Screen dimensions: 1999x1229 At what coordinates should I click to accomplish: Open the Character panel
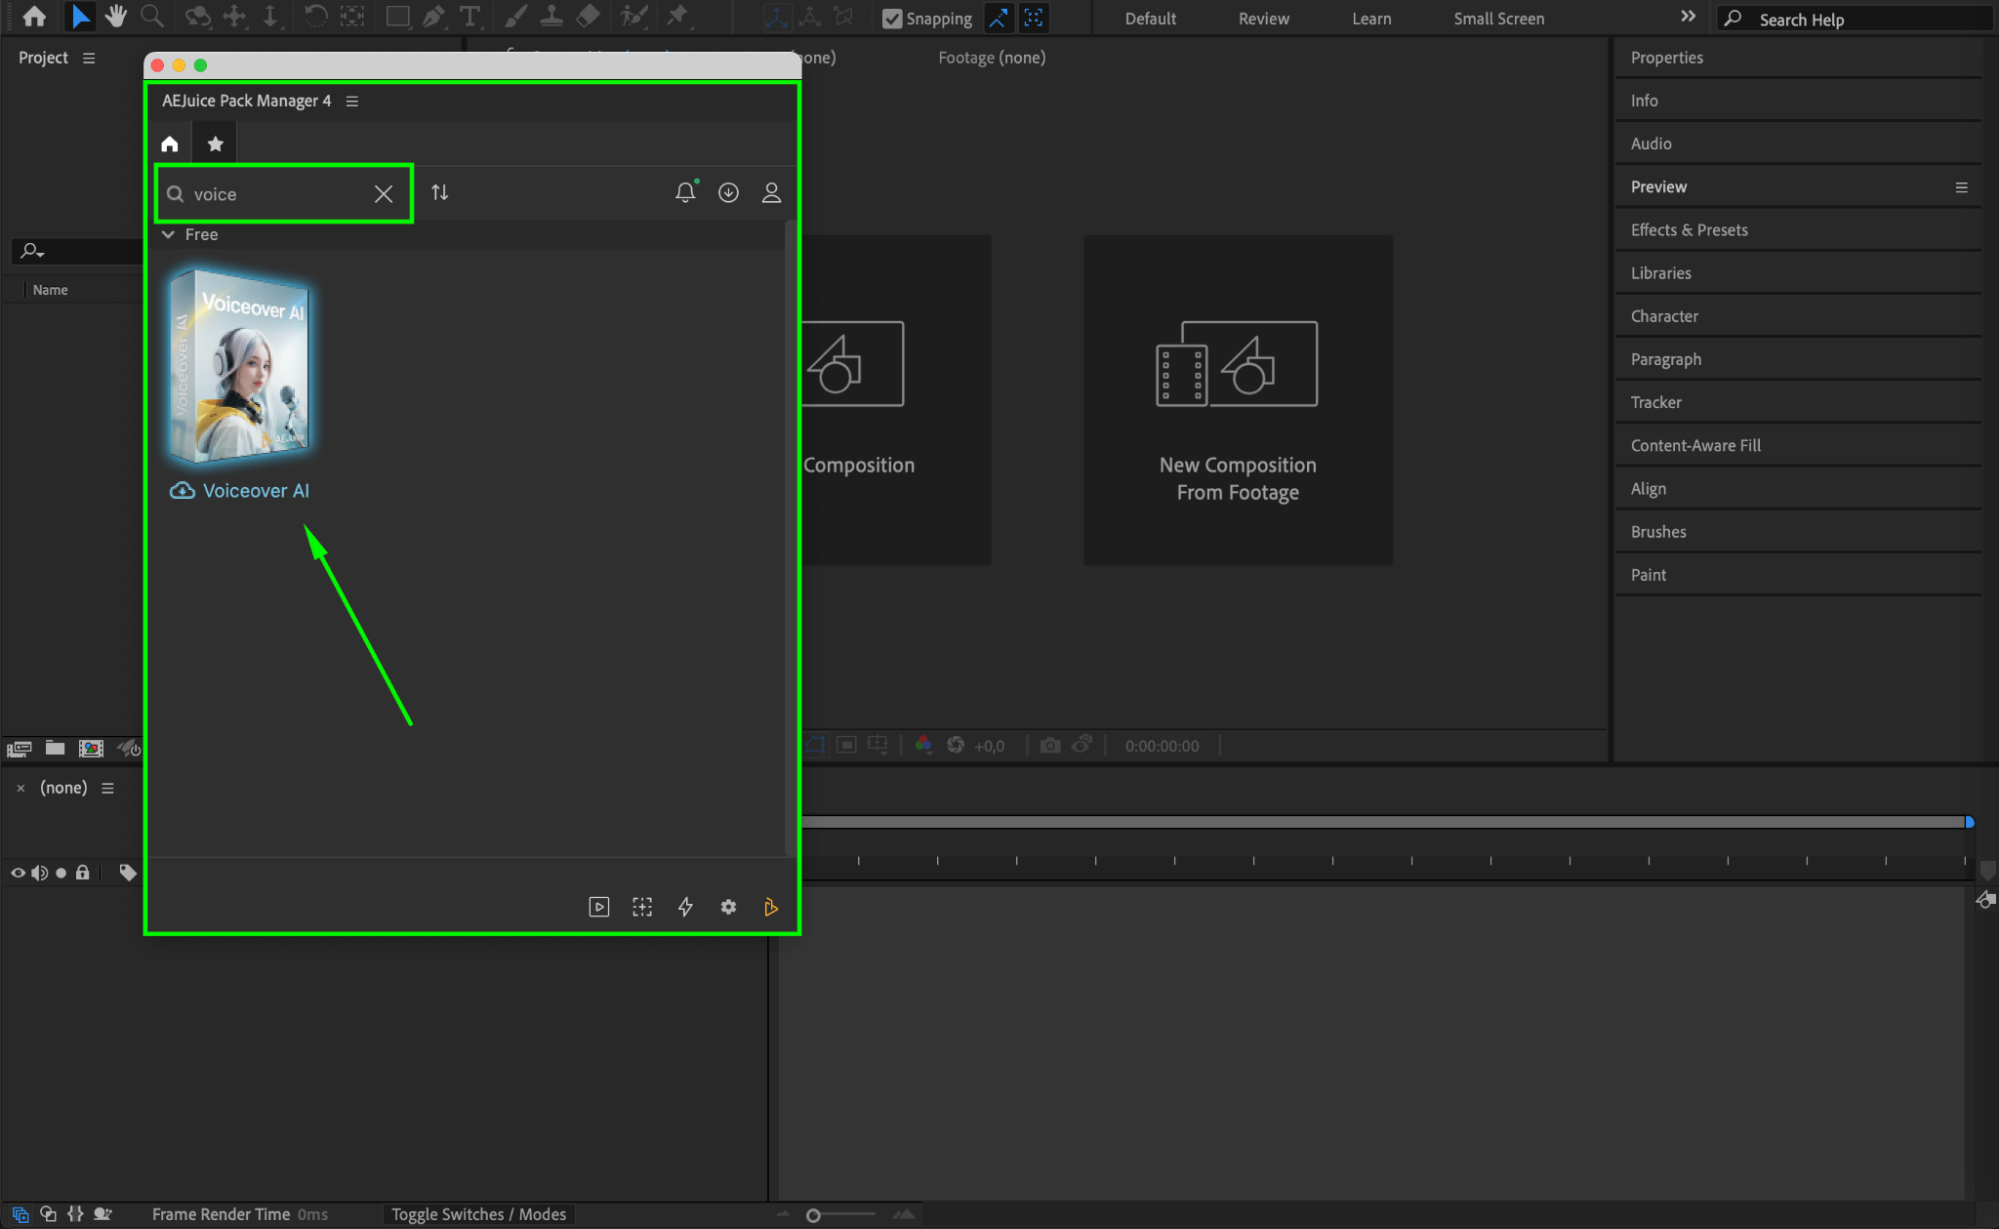coord(1664,316)
